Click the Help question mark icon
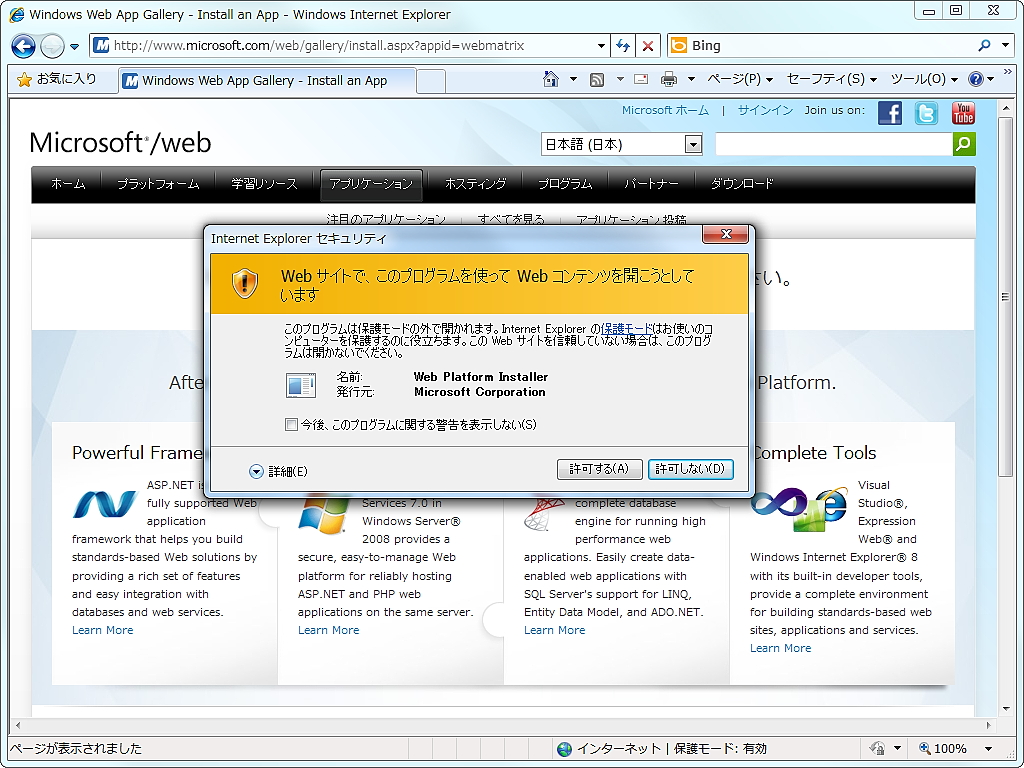 click(976, 79)
